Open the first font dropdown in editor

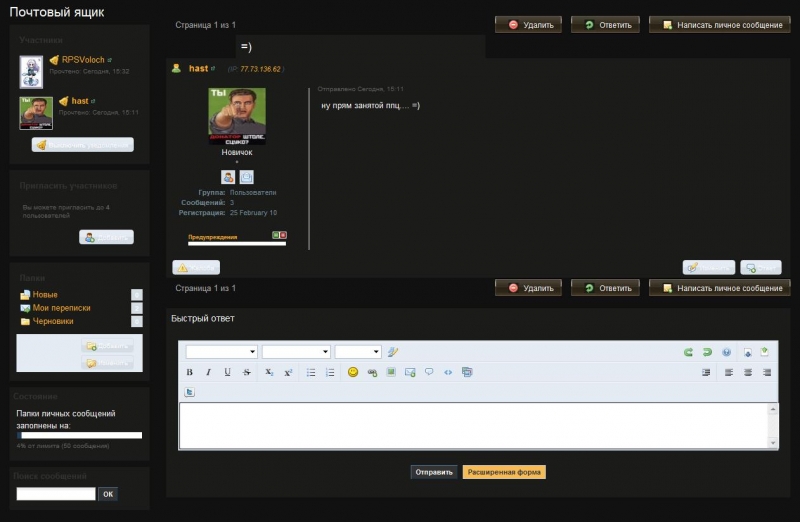221,352
